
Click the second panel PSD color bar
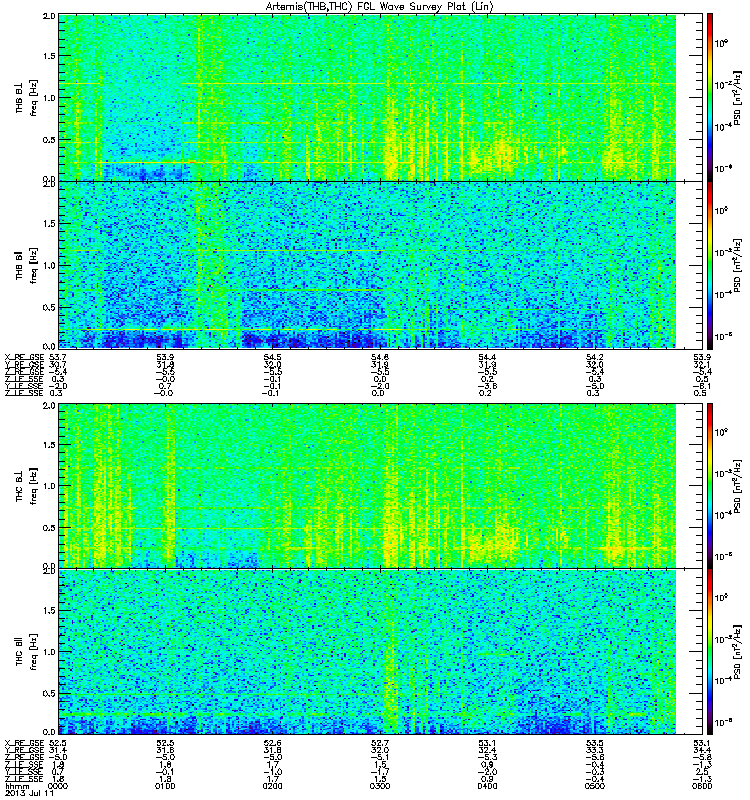point(710,265)
